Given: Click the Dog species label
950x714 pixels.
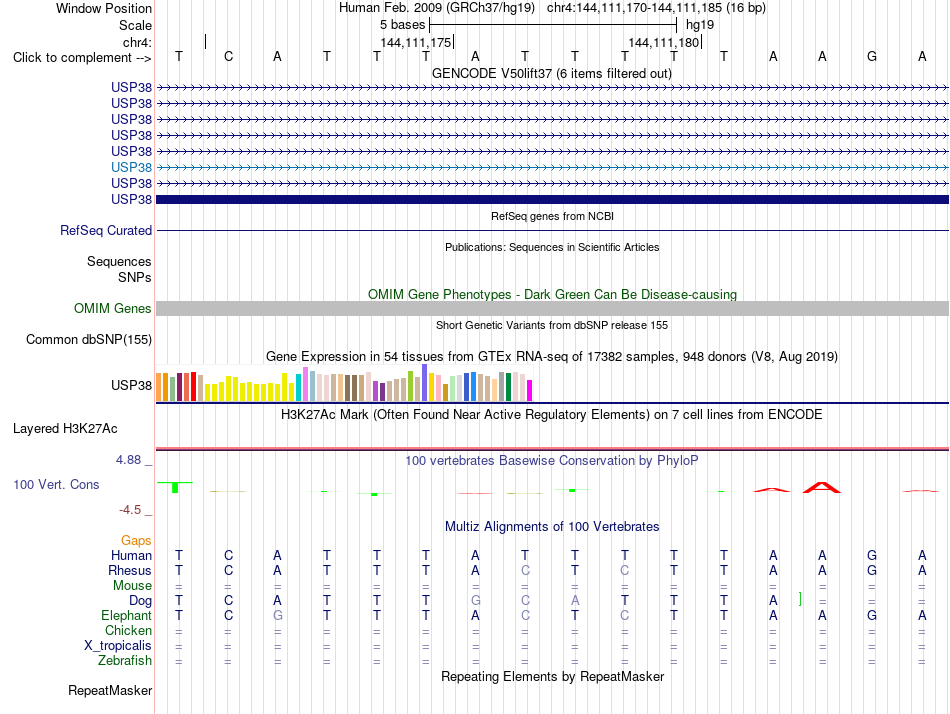Looking at the screenshot, I should 141,601.
